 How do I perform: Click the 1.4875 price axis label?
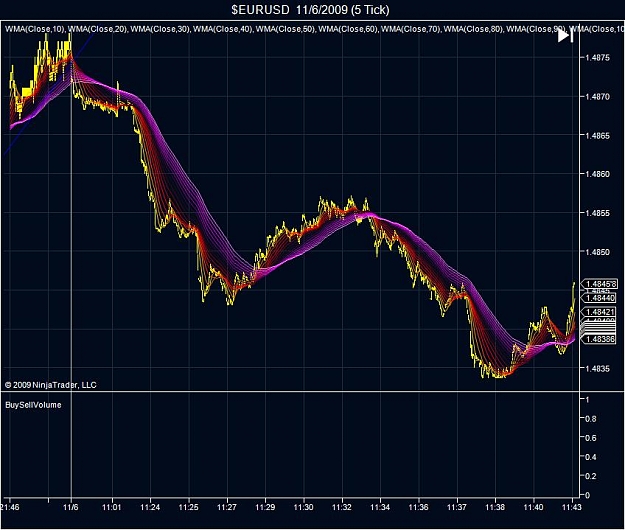click(597, 58)
